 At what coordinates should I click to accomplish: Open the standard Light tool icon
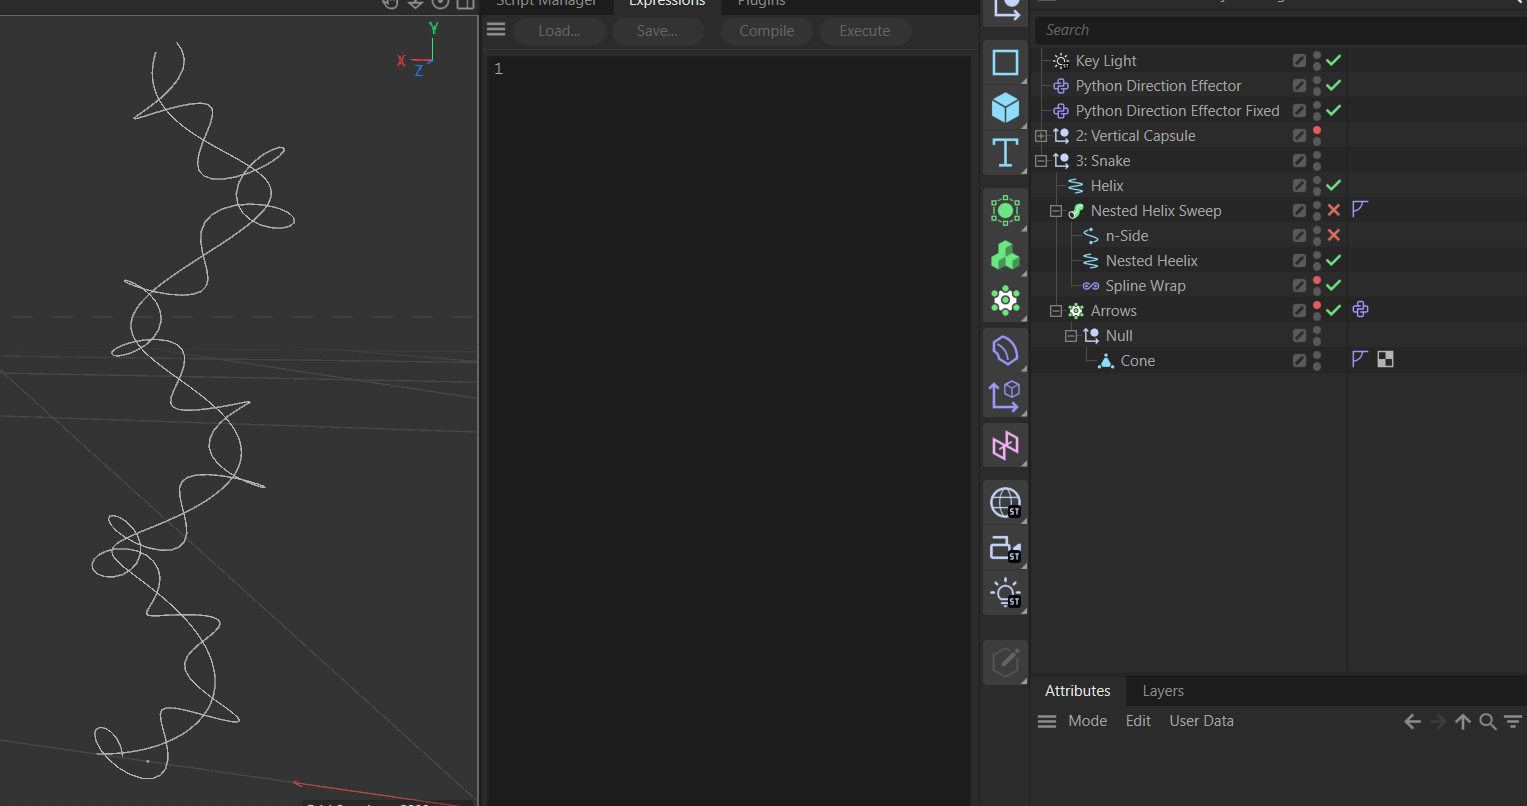[1005, 593]
